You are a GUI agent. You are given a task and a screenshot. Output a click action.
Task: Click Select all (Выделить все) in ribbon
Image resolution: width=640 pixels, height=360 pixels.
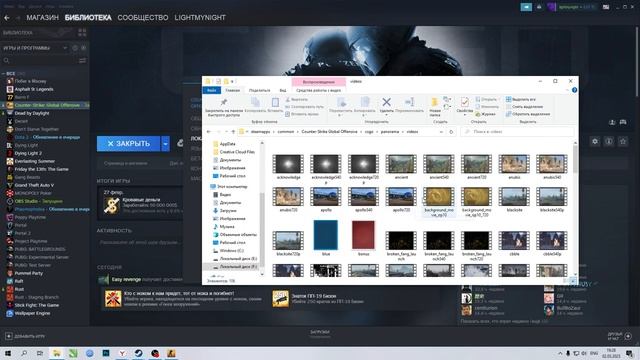pos(521,100)
